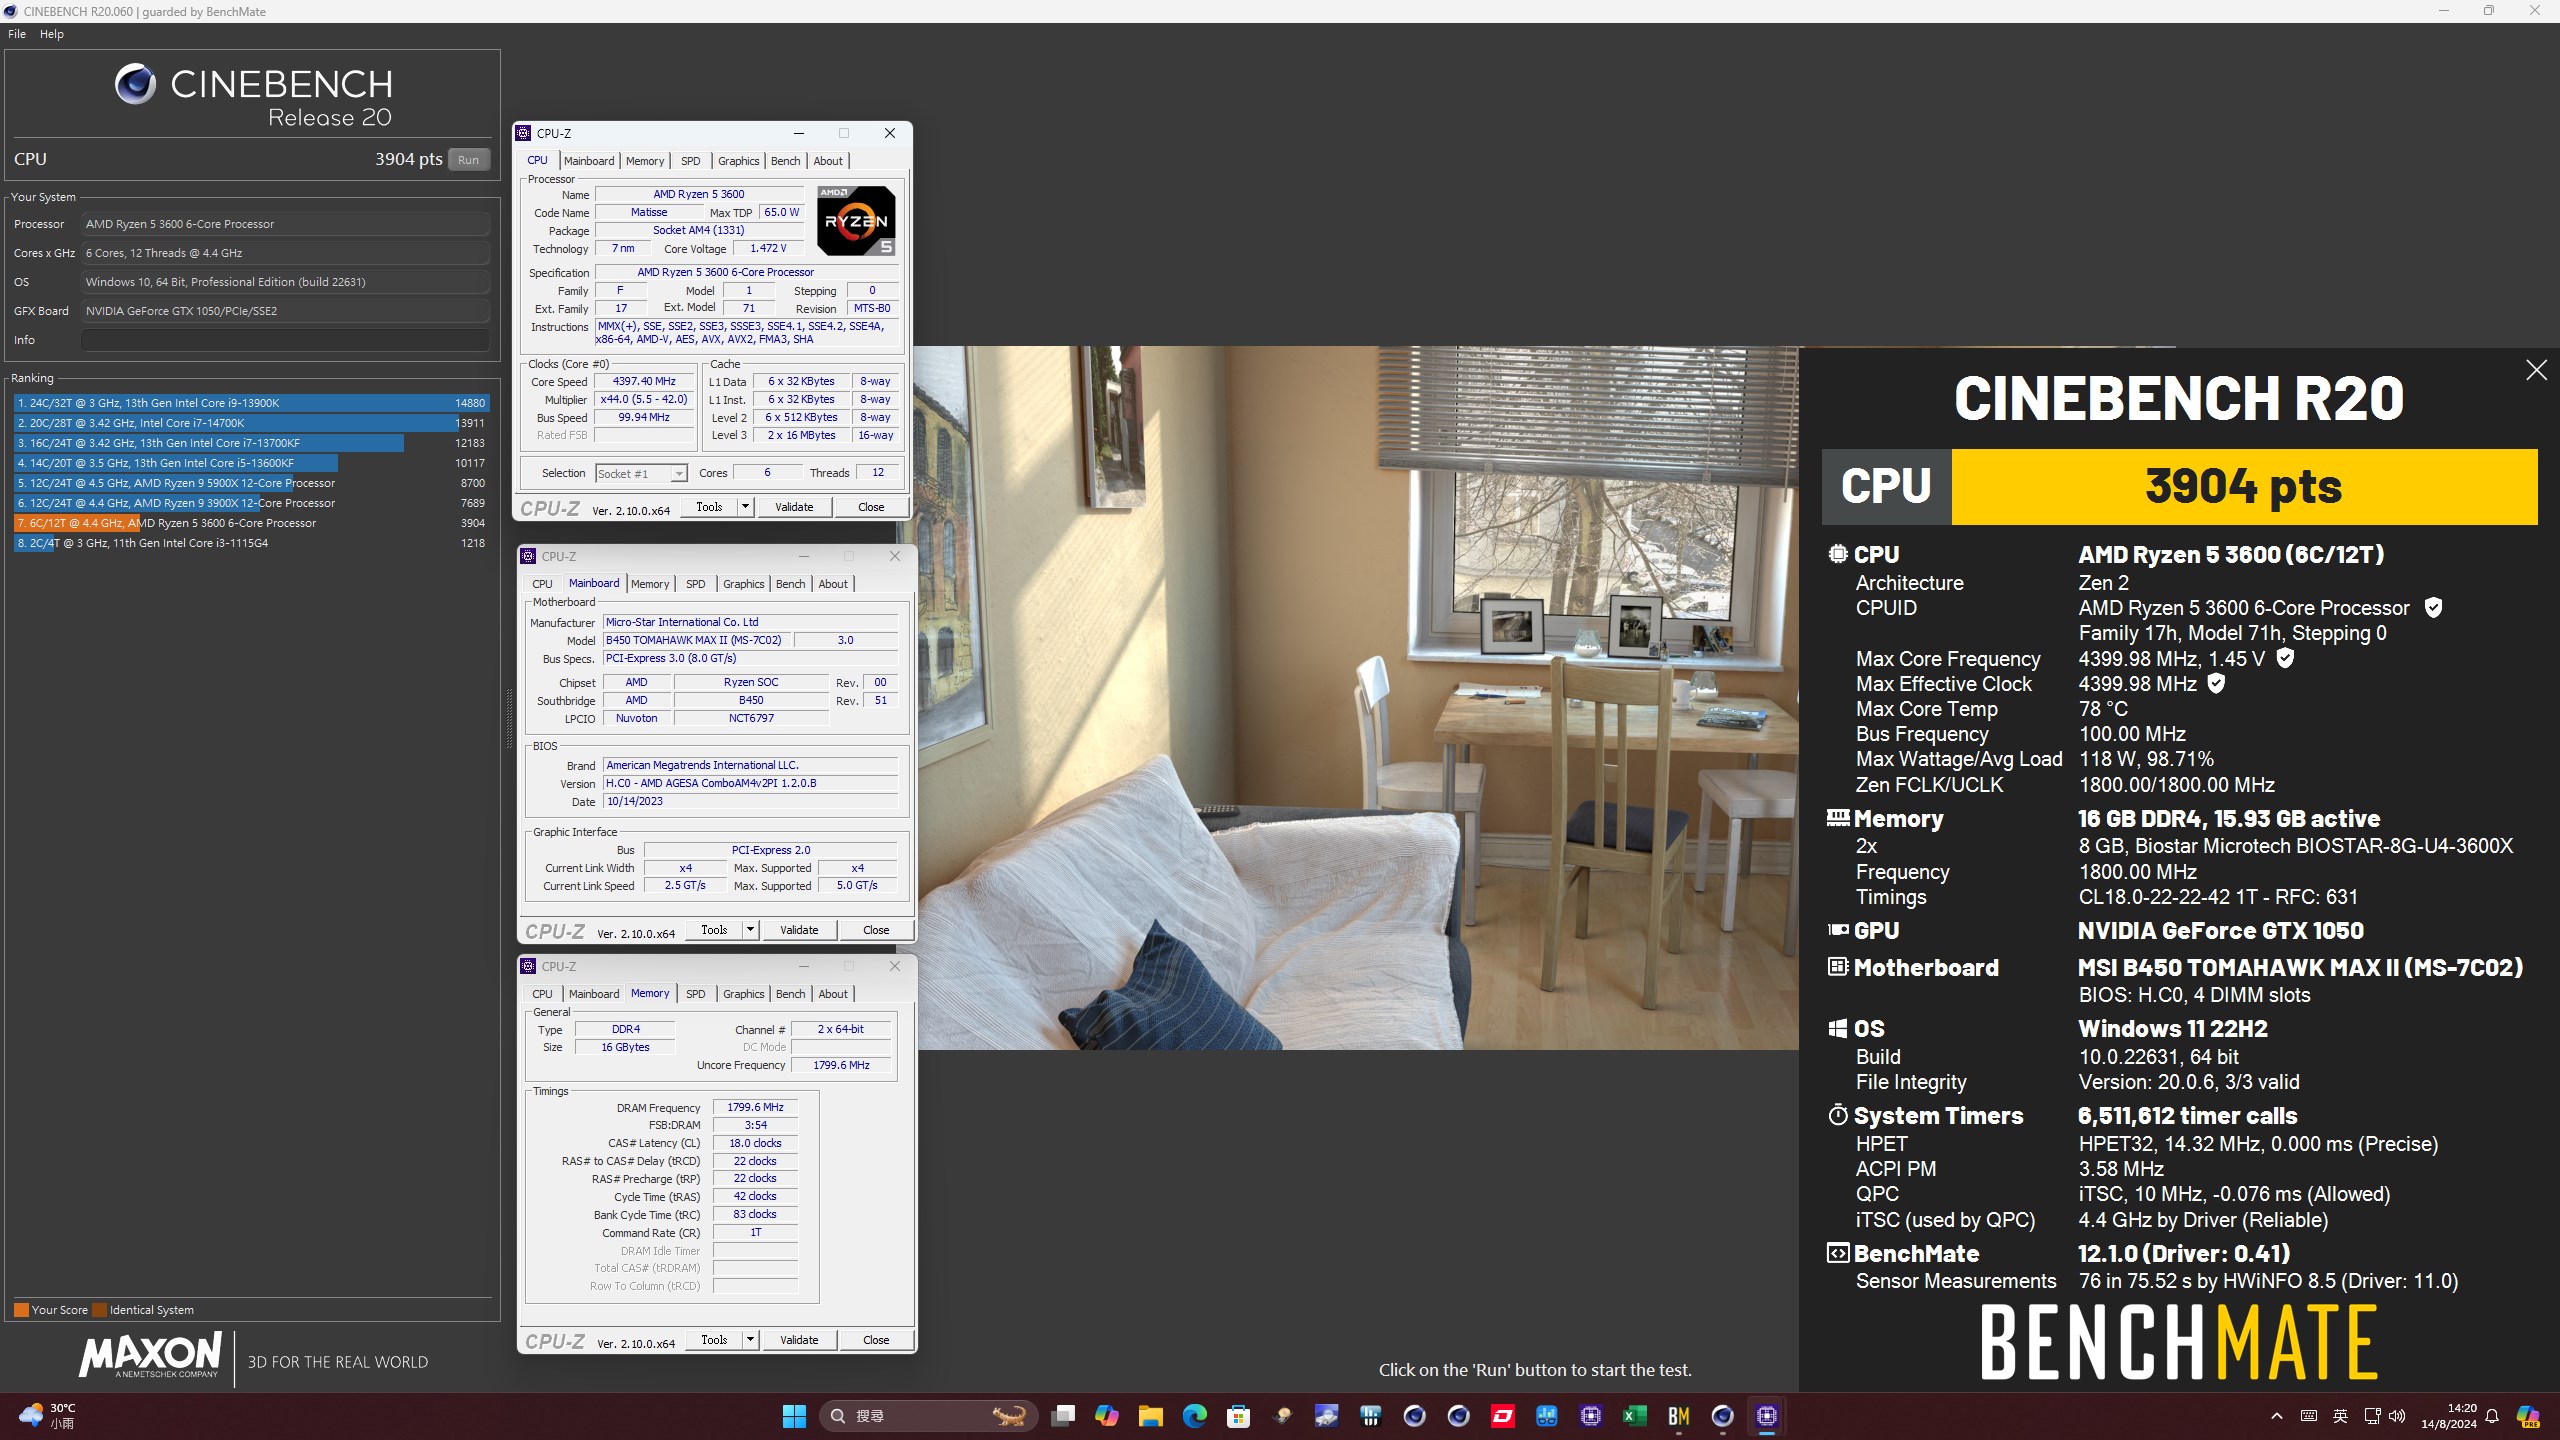Viewport: 2560px width, 1440px height.
Task: Click the 'Identical System' legend swatch
Action: 99,1310
